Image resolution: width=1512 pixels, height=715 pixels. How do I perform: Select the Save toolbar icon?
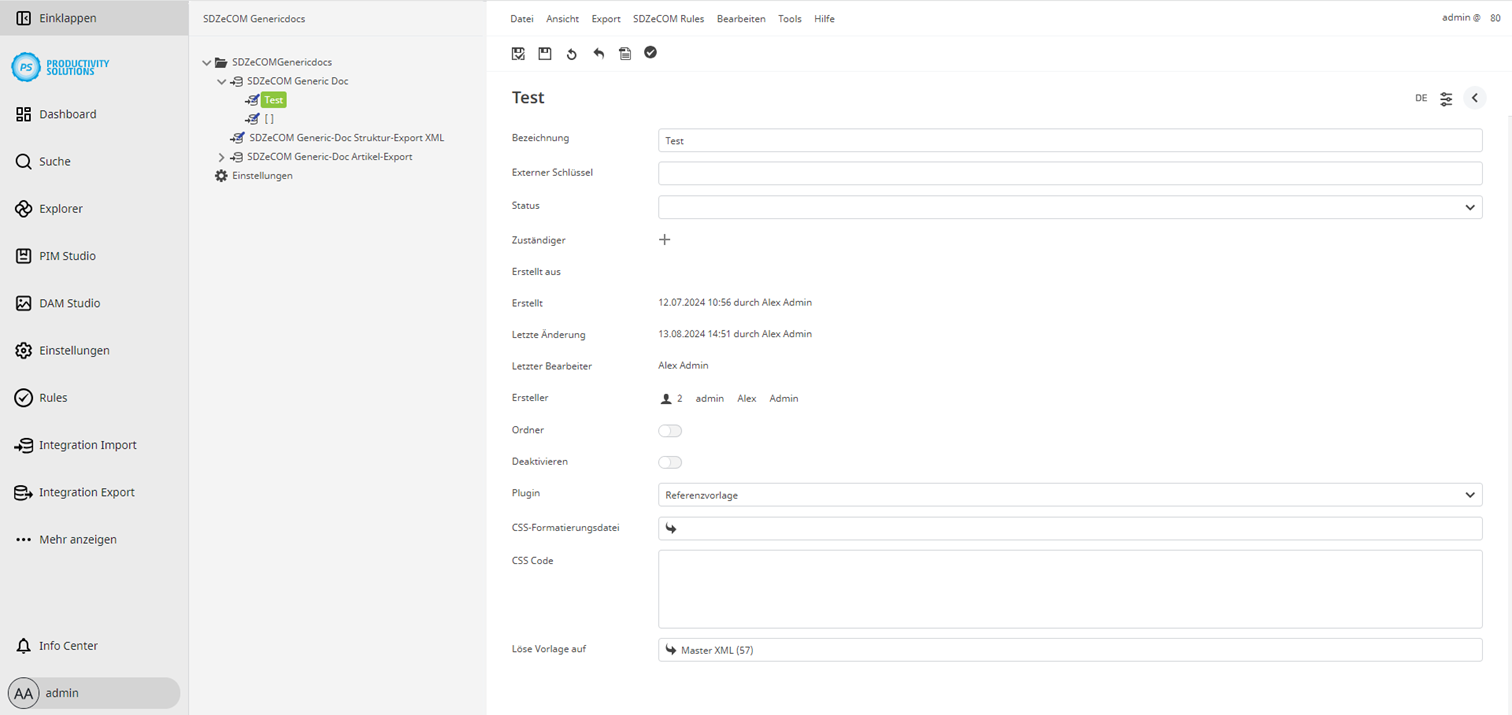[x=544, y=53]
